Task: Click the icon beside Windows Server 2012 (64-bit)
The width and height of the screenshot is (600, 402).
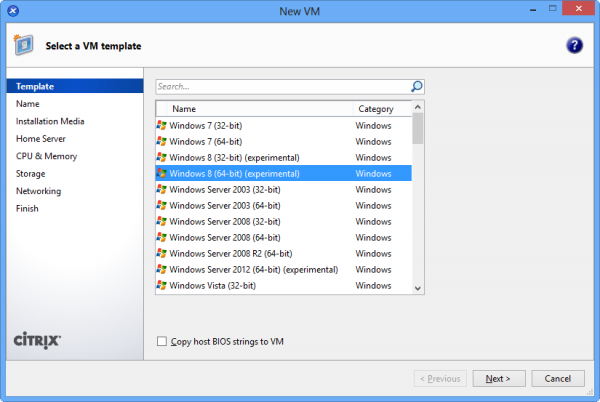Action: 161,270
